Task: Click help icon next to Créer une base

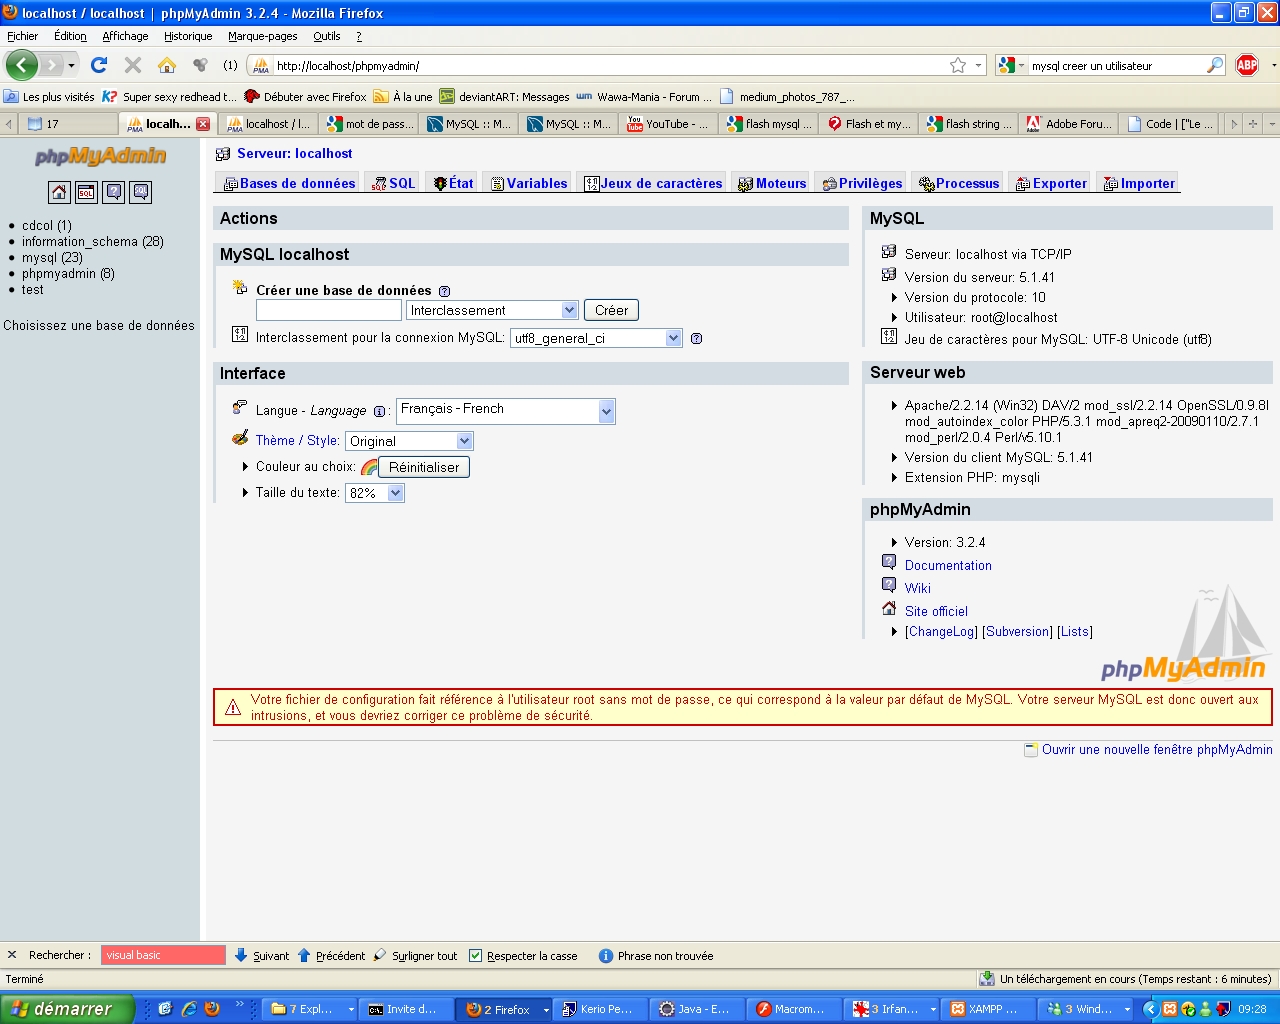Action: [445, 291]
